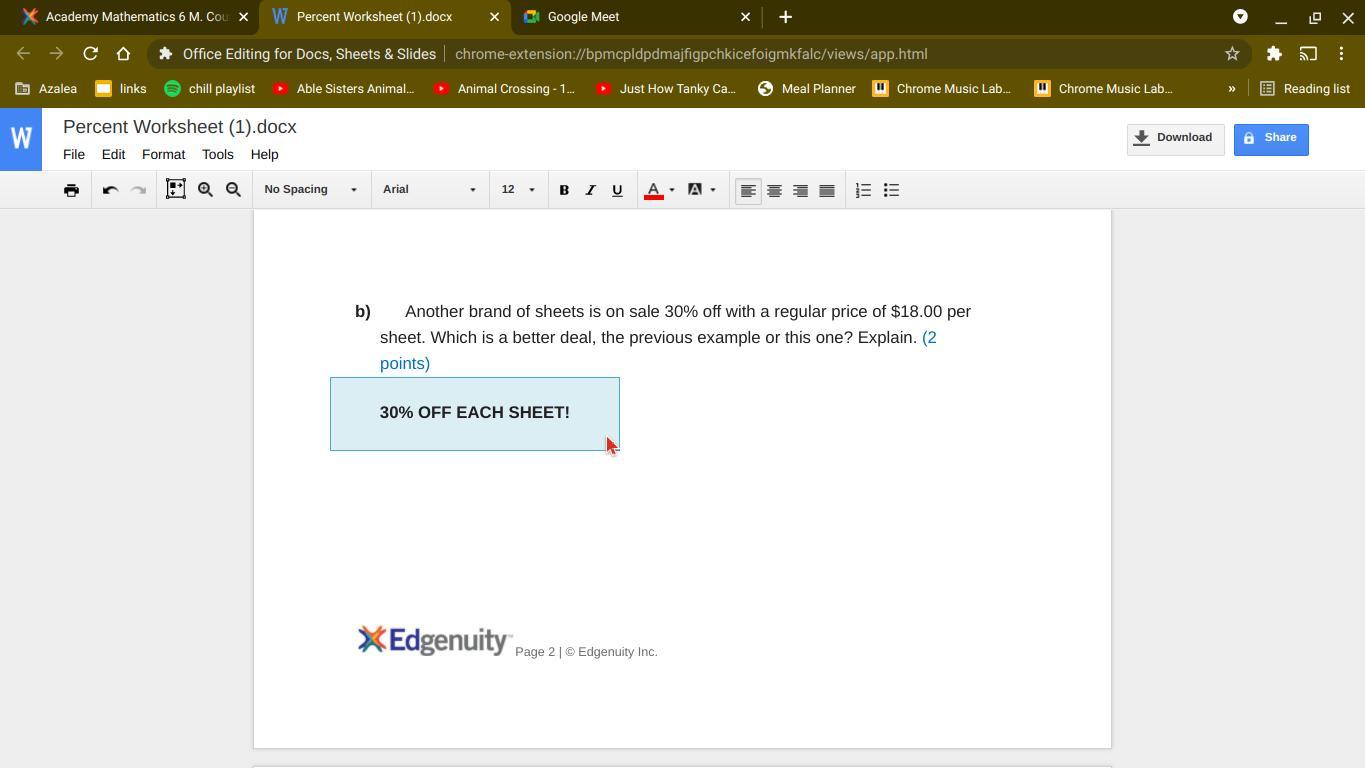Open the font size 12 dropdown
Viewport: 1365px width, 768px height.
(518, 190)
